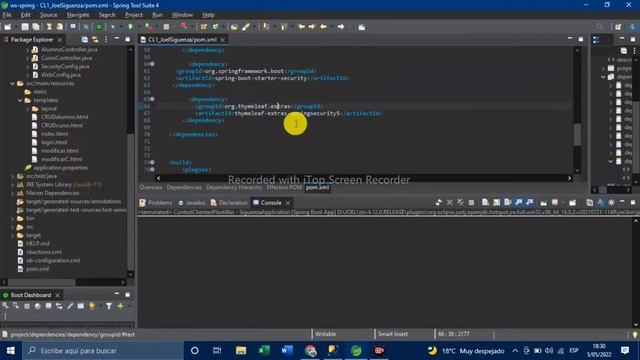Click the Chrome icon in the taskbar
The image size is (640, 360).
(310, 351)
